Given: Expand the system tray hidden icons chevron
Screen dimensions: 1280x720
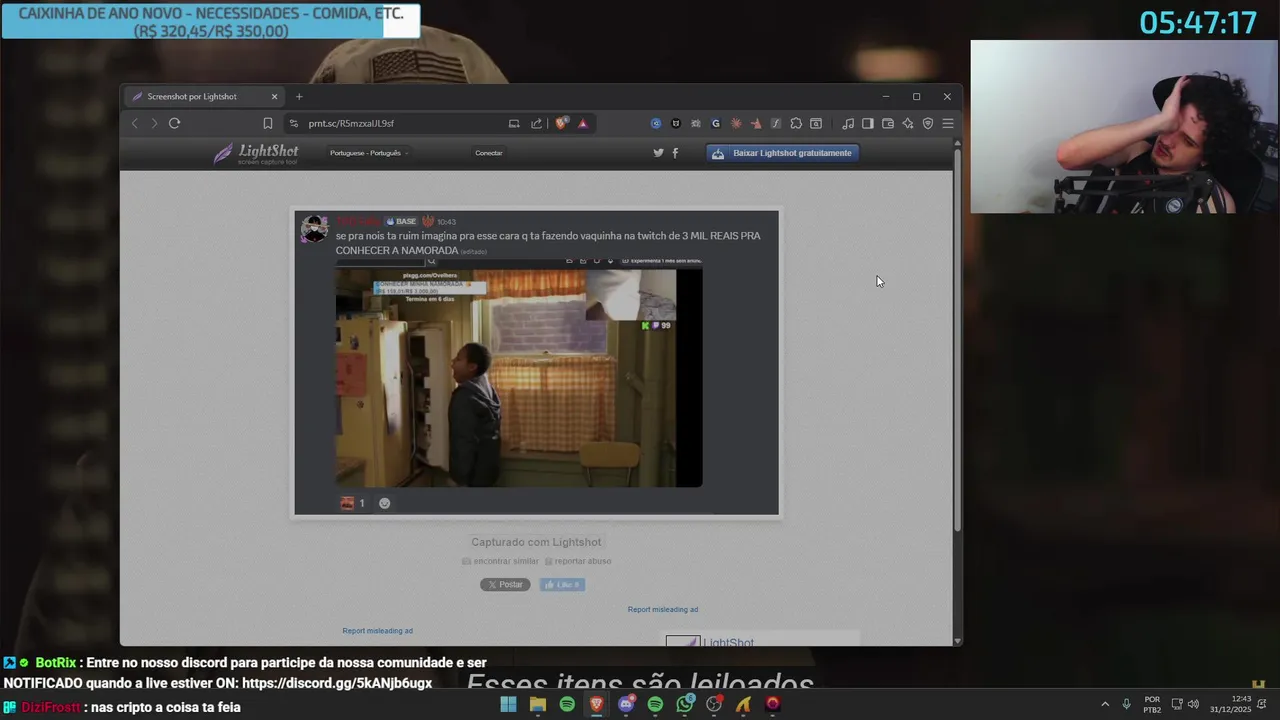Looking at the screenshot, I should pyautogui.click(x=1105, y=704).
